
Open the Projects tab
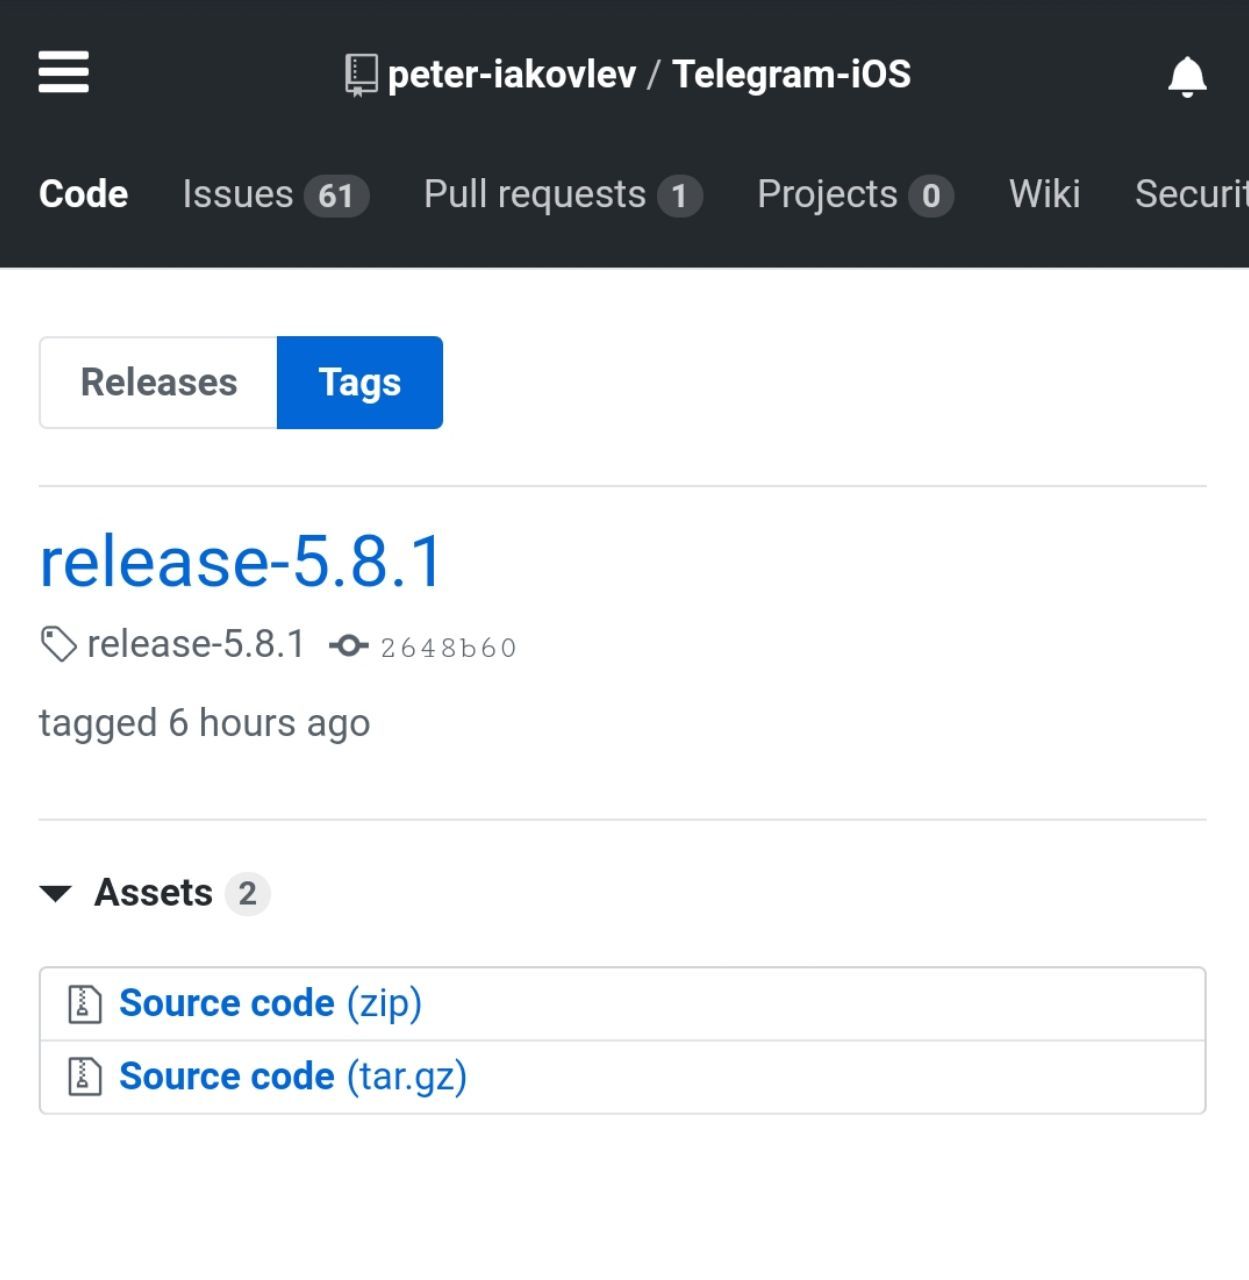855,194
